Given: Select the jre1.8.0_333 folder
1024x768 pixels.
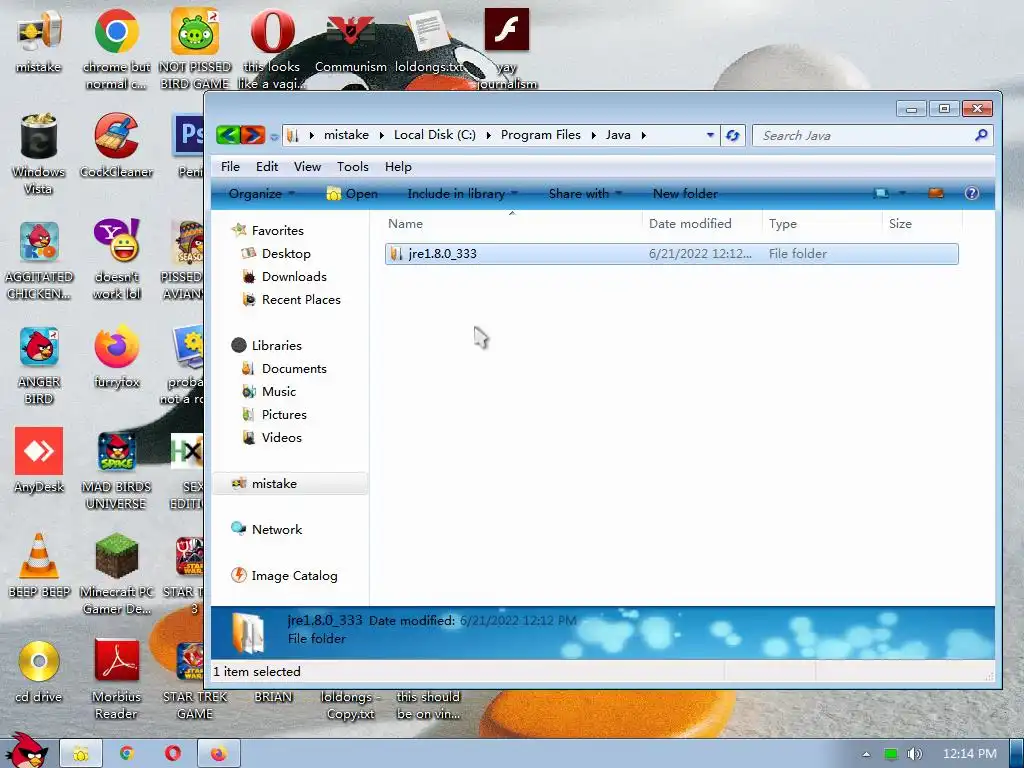Looking at the screenshot, I should (672, 253).
